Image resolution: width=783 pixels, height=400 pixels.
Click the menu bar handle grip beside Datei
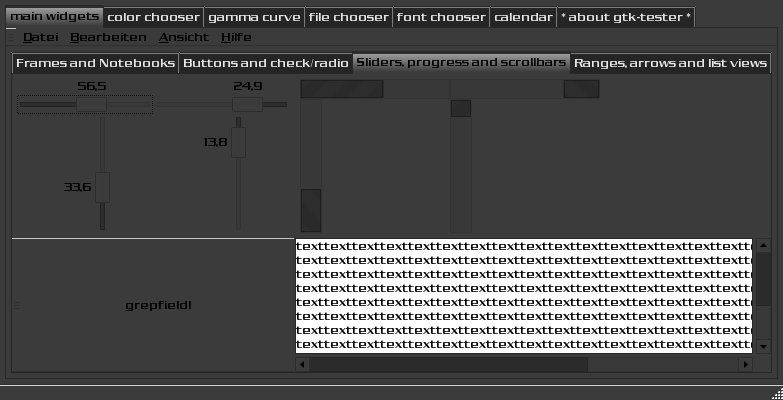pos(12,37)
